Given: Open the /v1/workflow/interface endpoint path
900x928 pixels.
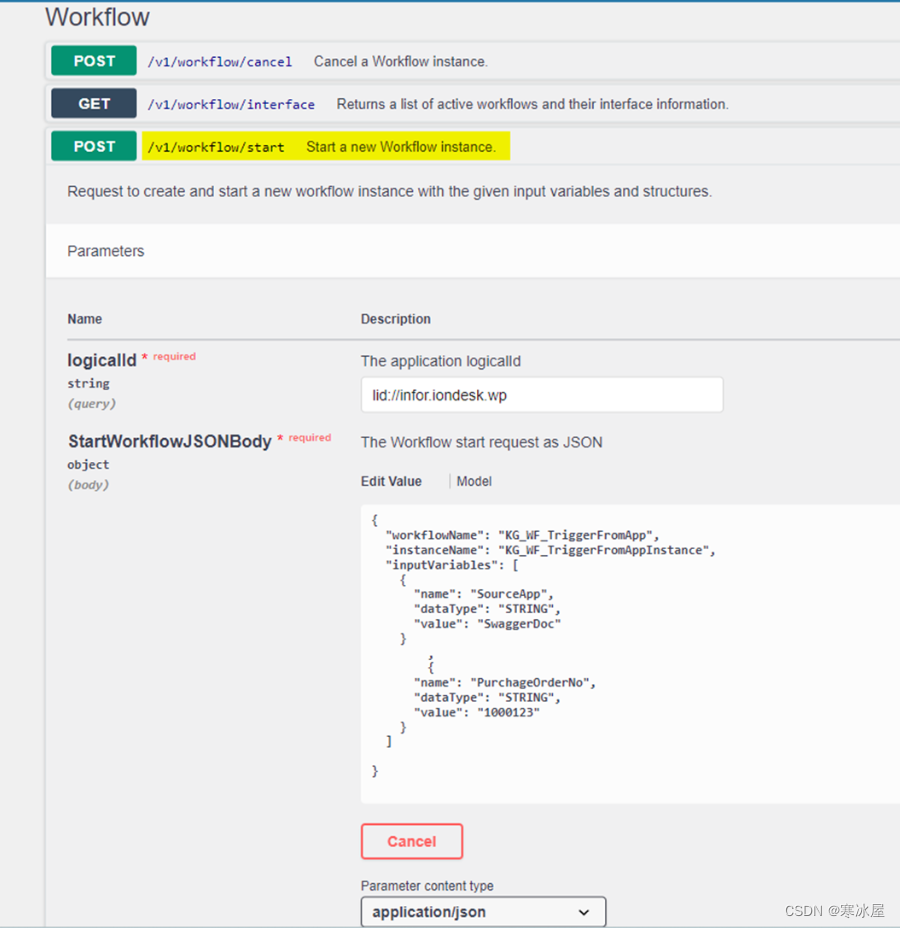Looking at the screenshot, I should pyautogui.click(x=231, y=103).
